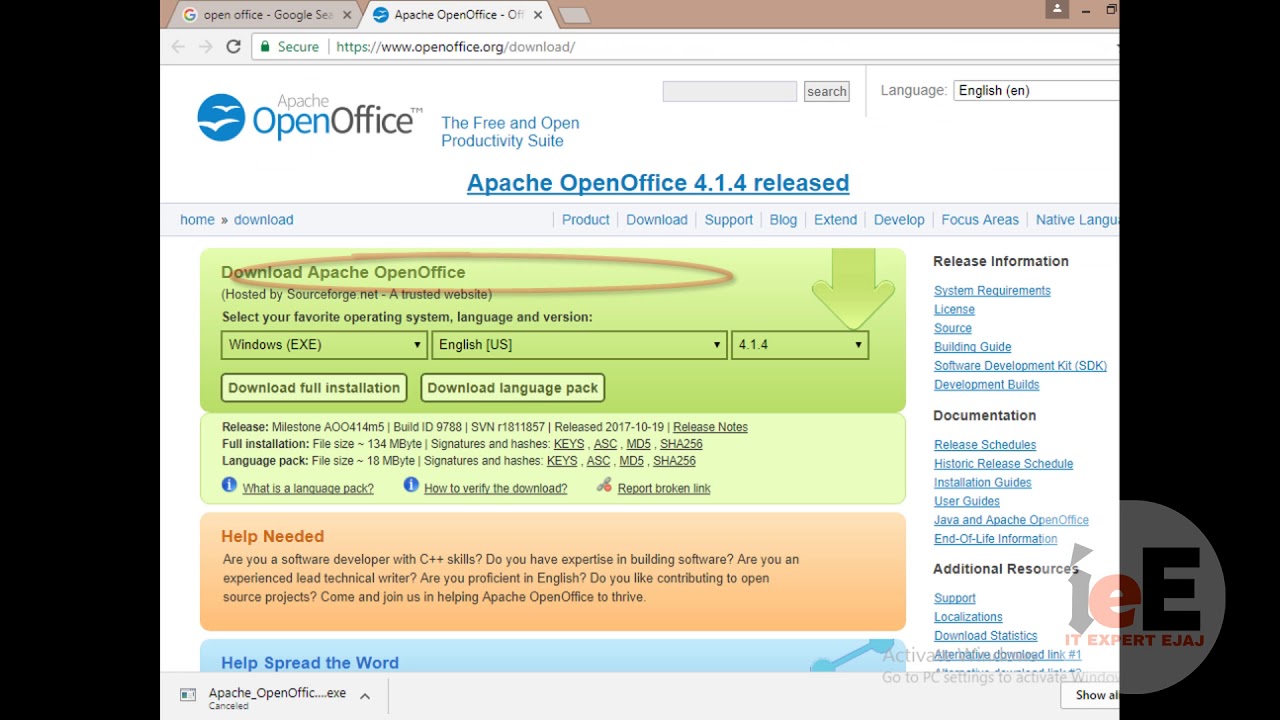Open Development Builds link
The width and height of the screenshot is (1280, 720).
click(x=986, y=385)
